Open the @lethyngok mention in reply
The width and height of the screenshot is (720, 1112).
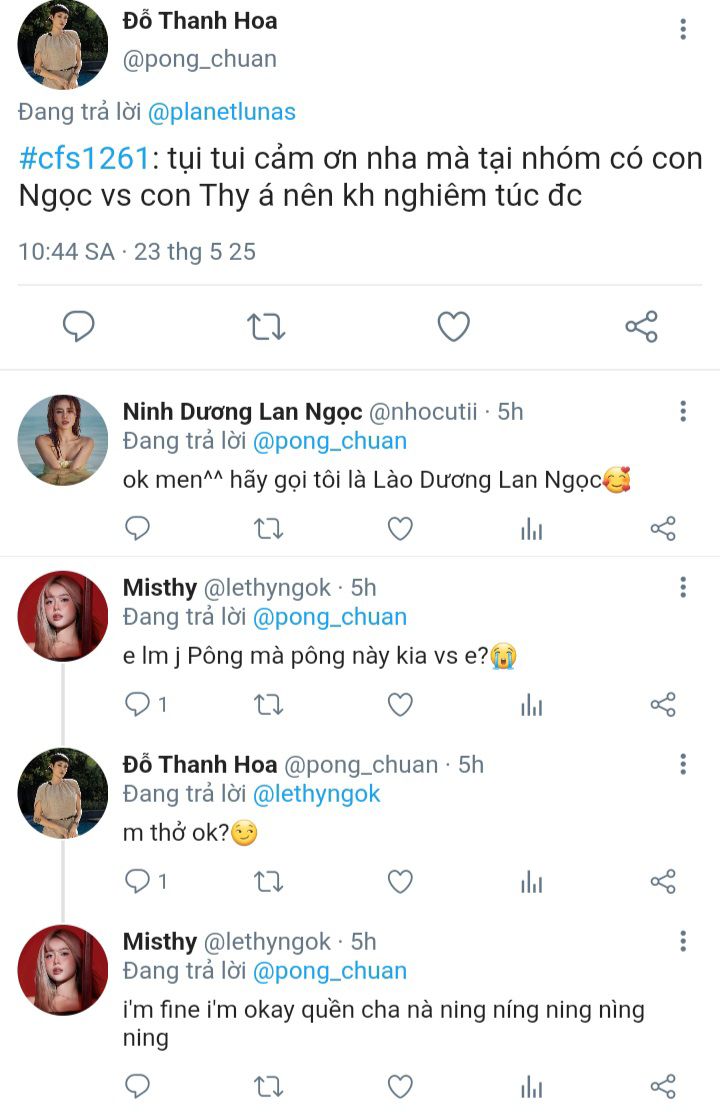point(317,794)
